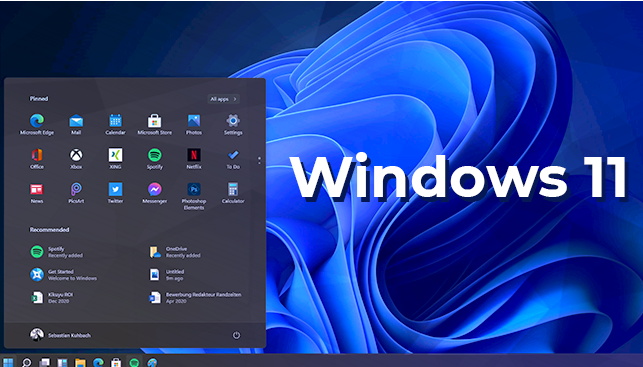This screenshot has width=643, height=367.
Task: Click the pinned apps page indicator dots
Action: point(259,160)
